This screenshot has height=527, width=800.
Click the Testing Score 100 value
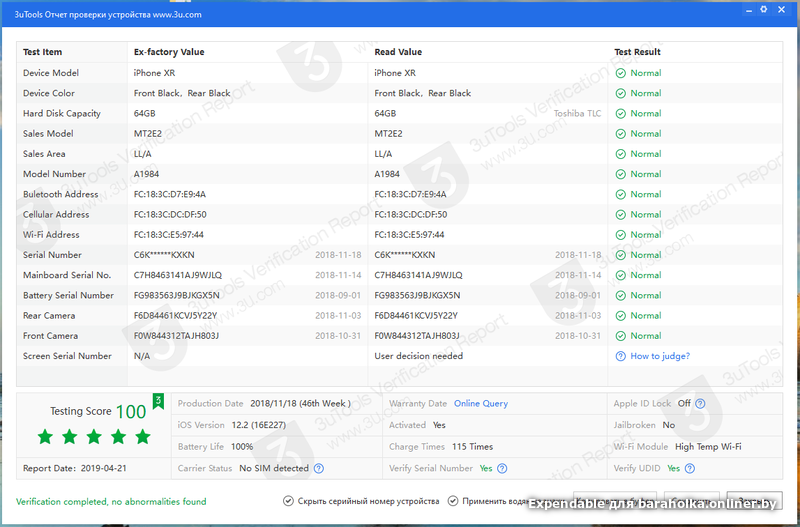131,412
